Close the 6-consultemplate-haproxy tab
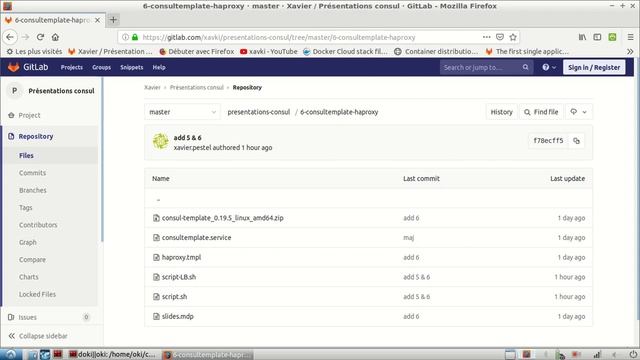Screen dimensions: 640x360 tap(98, 20)
